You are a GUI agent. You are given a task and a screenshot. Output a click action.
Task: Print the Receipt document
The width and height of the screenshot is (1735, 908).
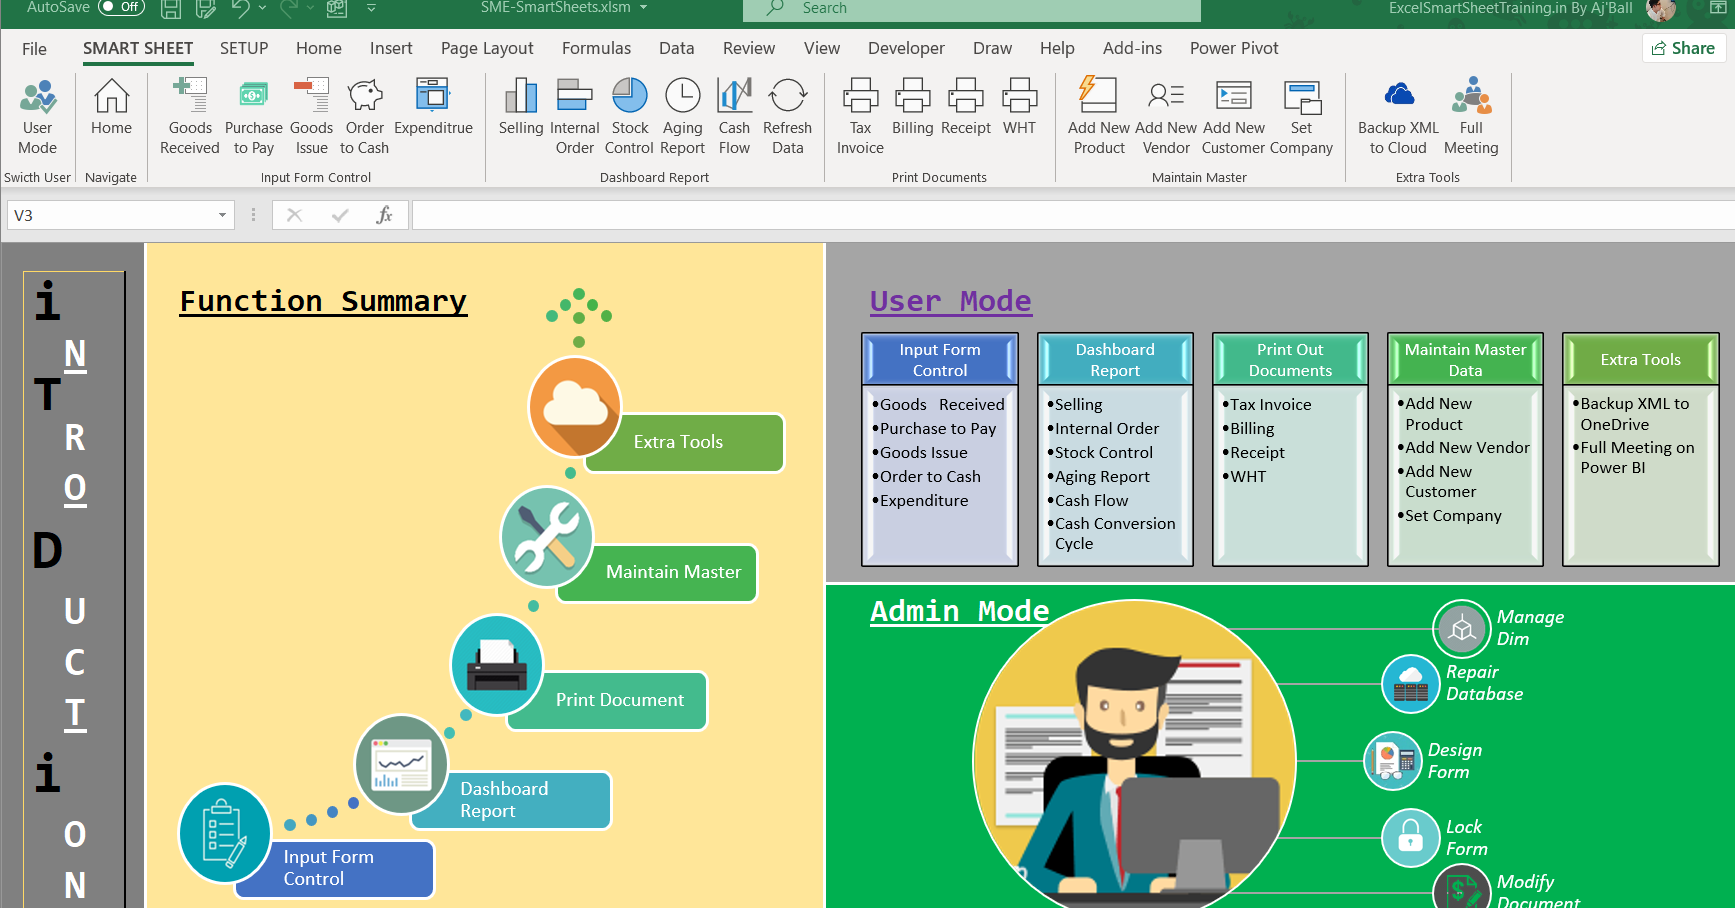[x=966, y=106]
